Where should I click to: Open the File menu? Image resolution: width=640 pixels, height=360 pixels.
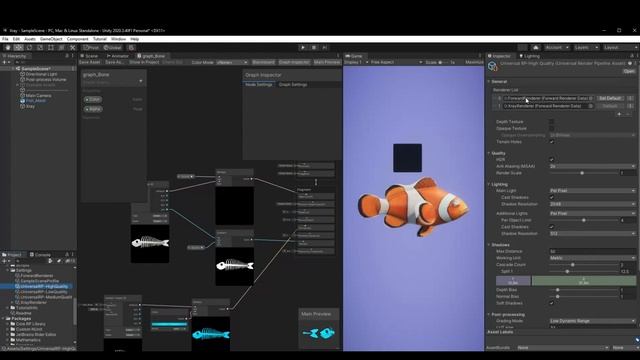click(5, 39)
